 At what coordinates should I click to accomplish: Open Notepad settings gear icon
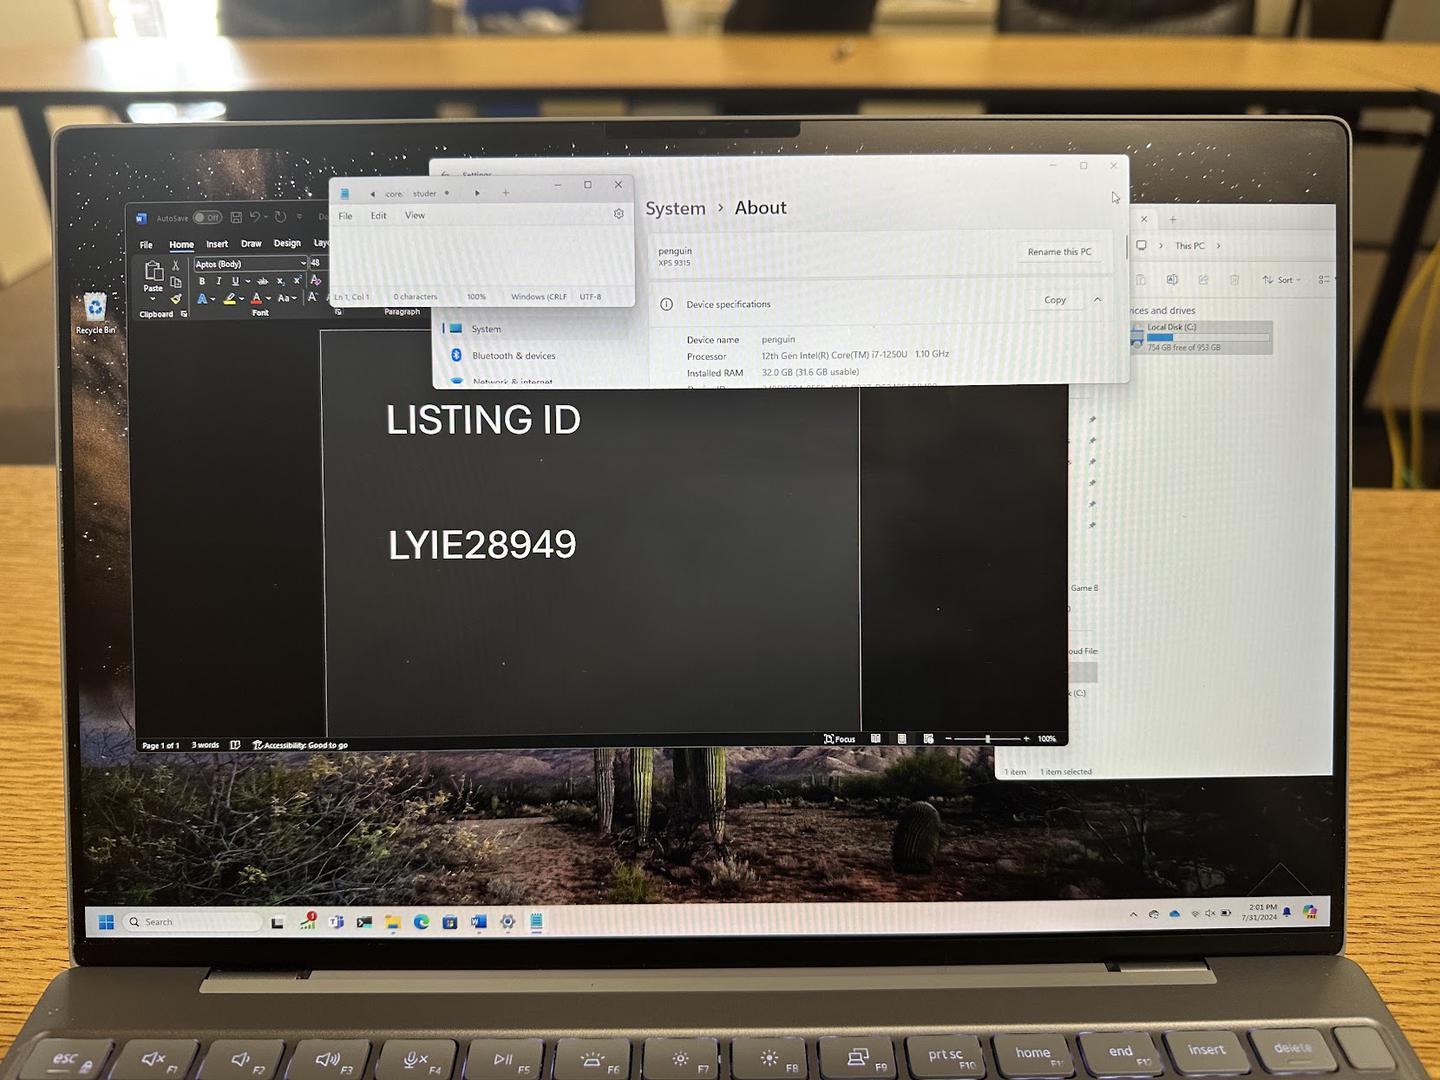click(619, 214)
